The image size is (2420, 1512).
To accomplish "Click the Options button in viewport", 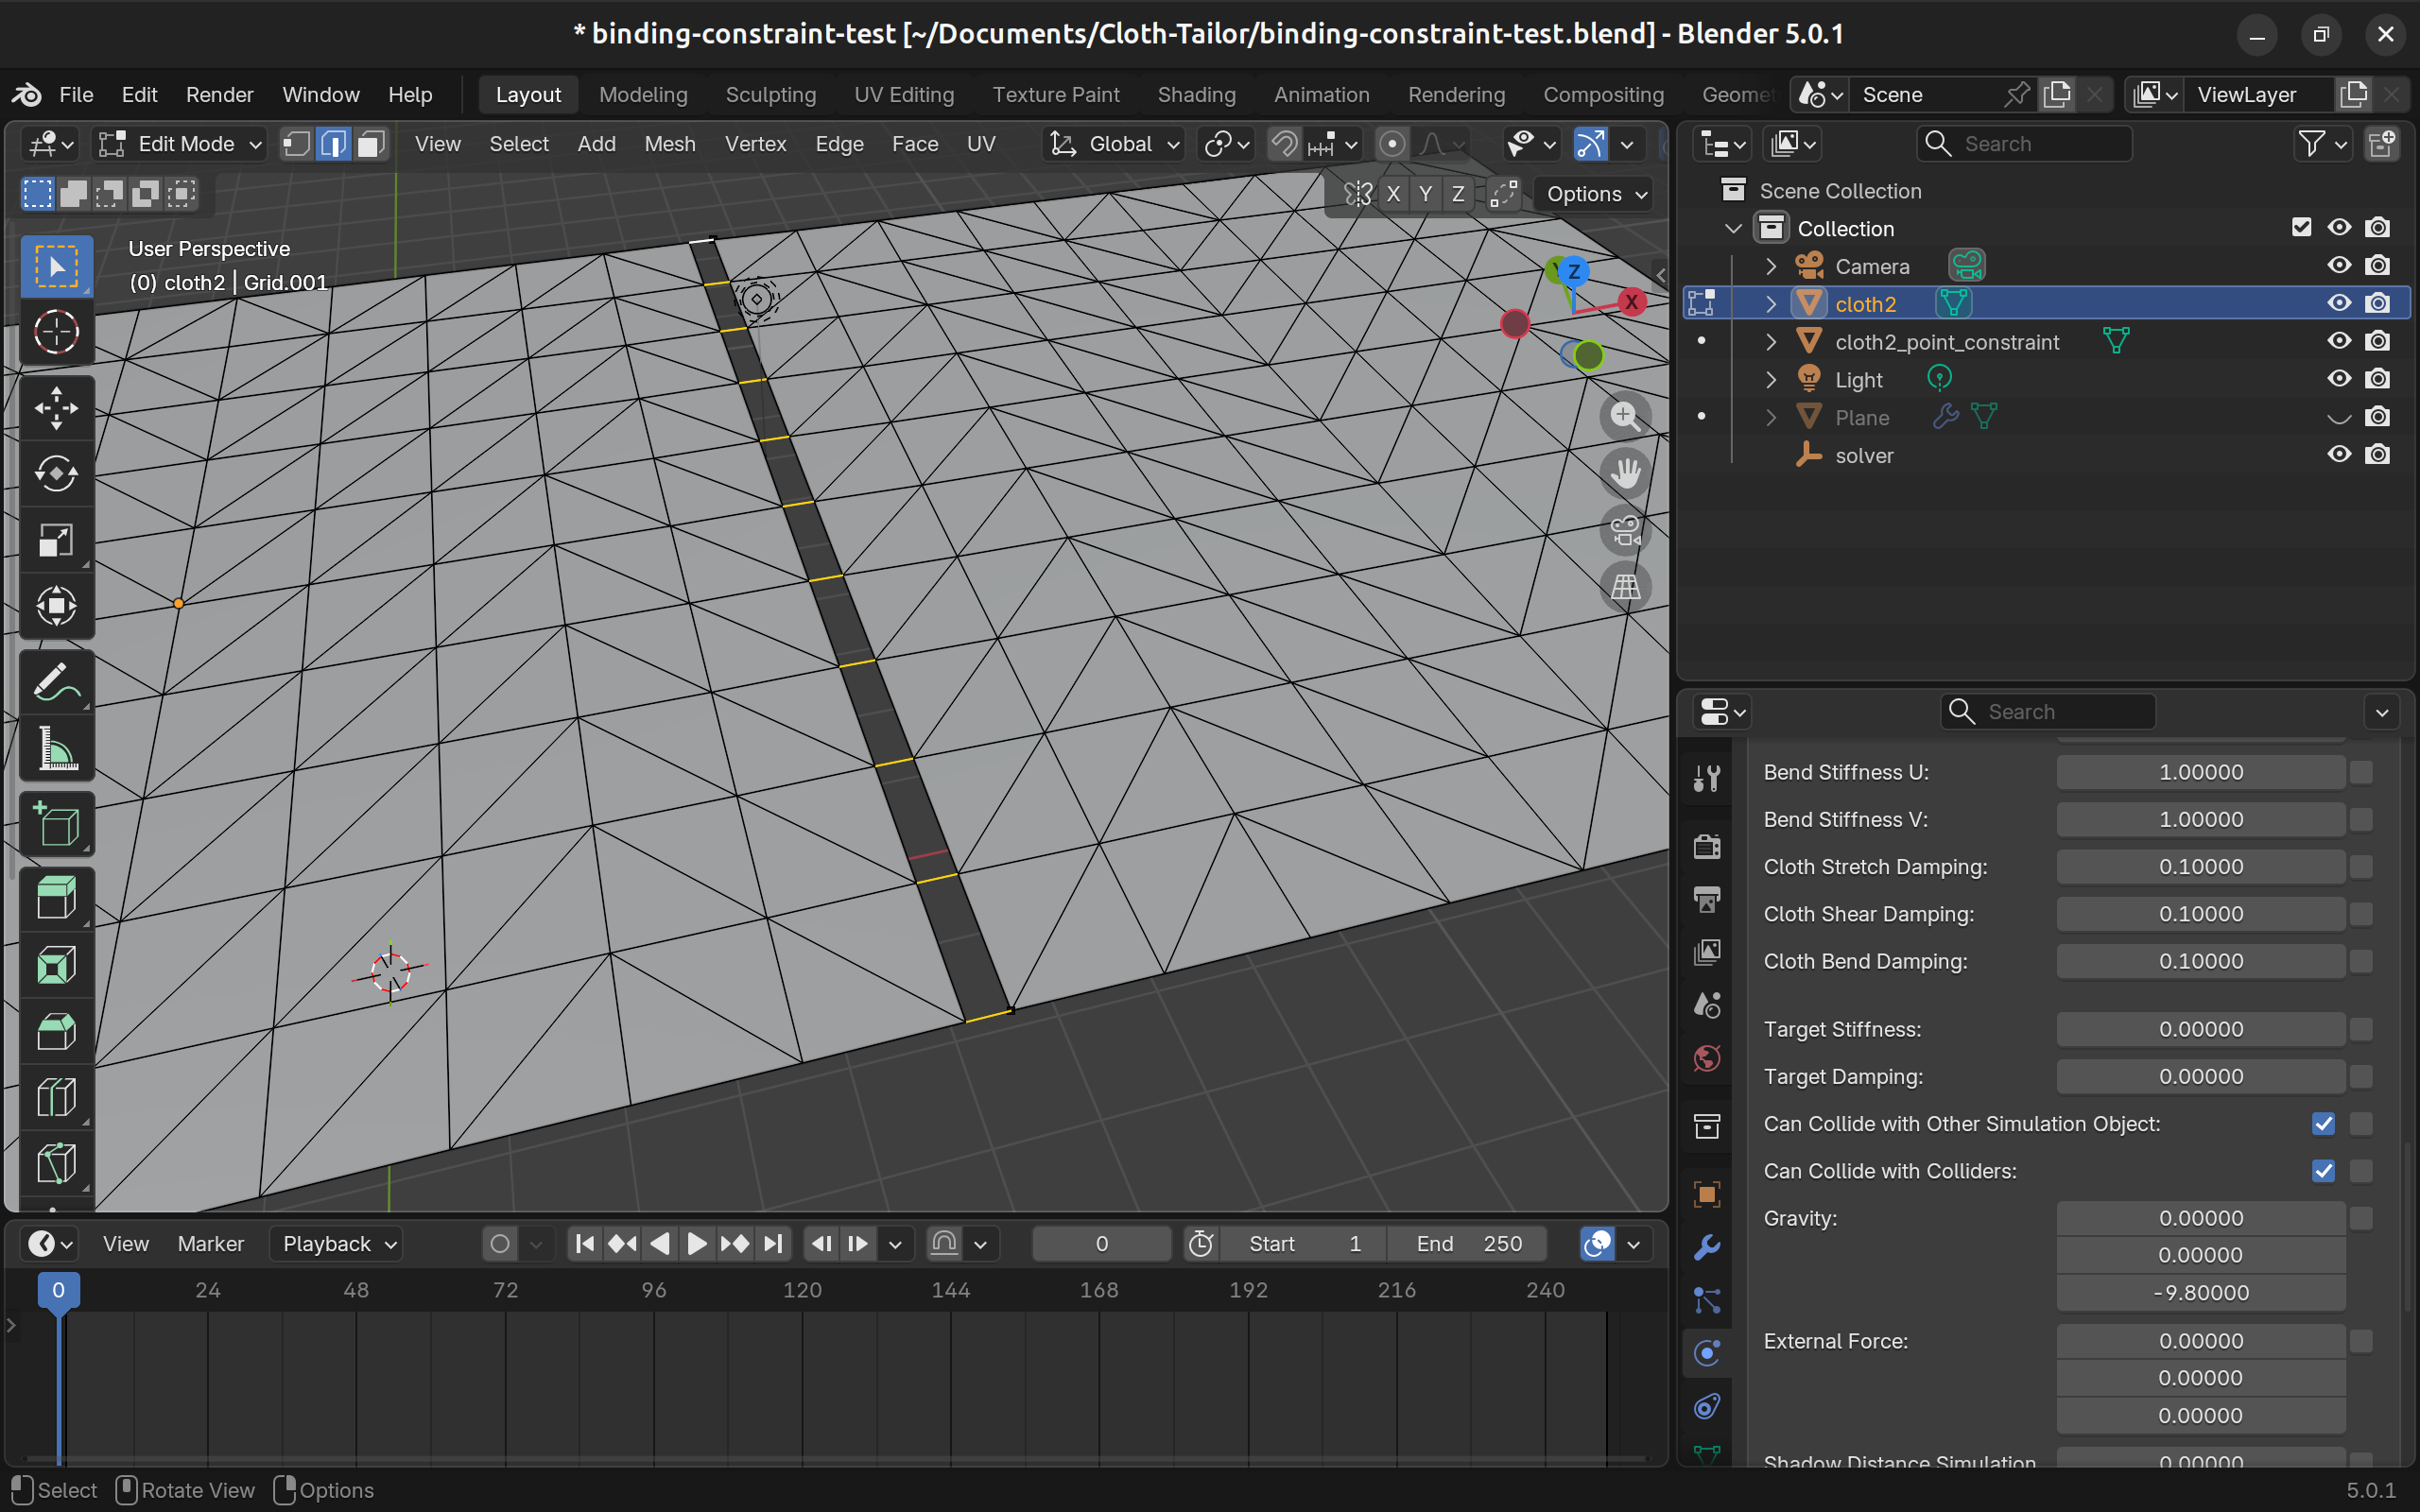I will pos(1595,194).
